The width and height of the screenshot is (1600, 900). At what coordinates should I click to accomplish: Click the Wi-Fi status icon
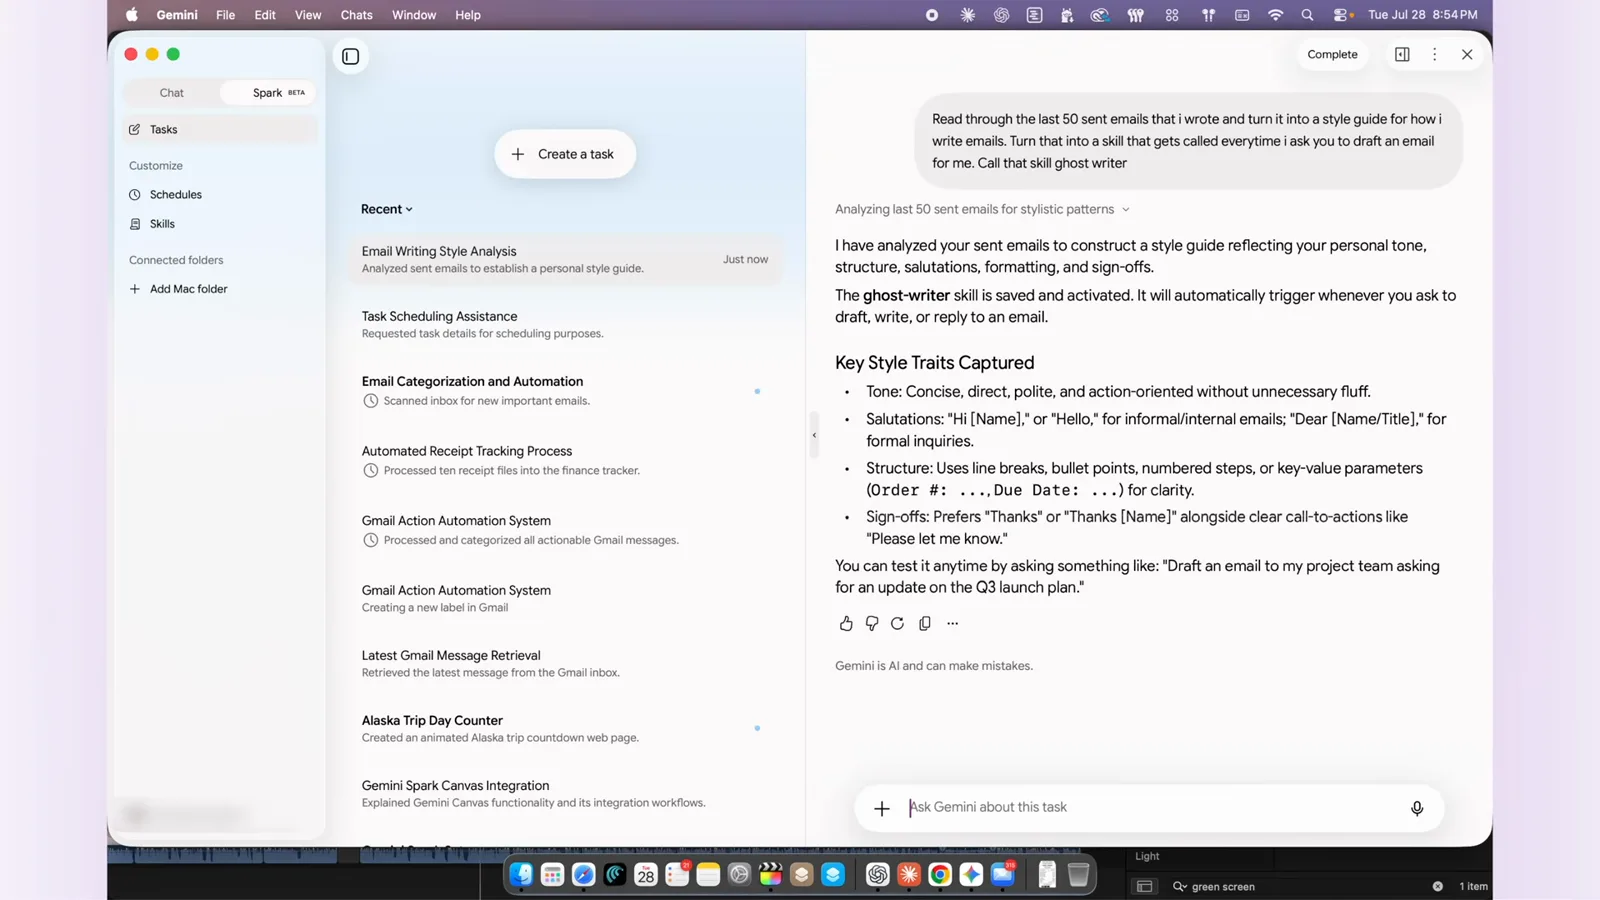click(x=1275, y=15)
